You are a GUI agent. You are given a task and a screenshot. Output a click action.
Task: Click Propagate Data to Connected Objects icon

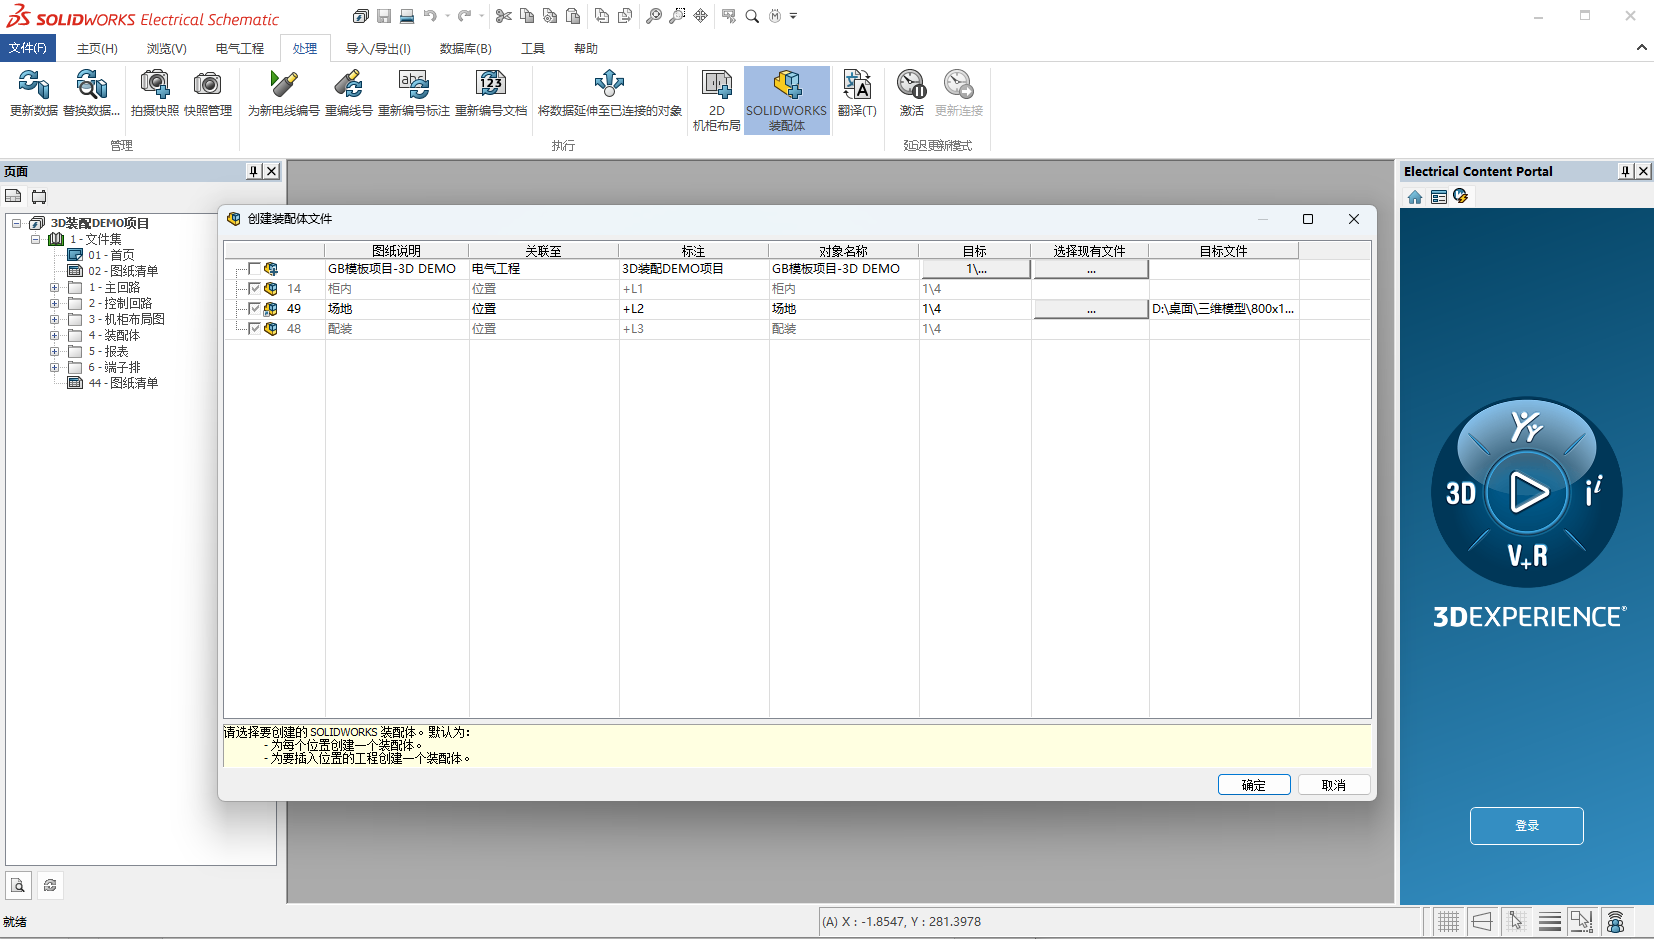[610, 93]
